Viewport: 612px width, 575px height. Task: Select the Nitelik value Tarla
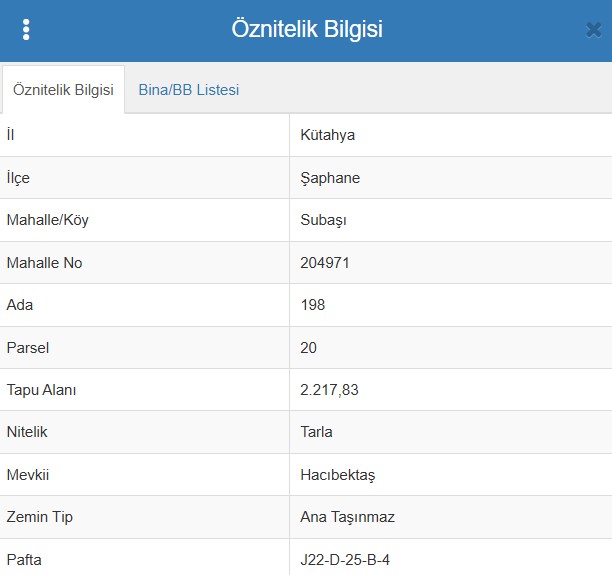tap(316, 432)
